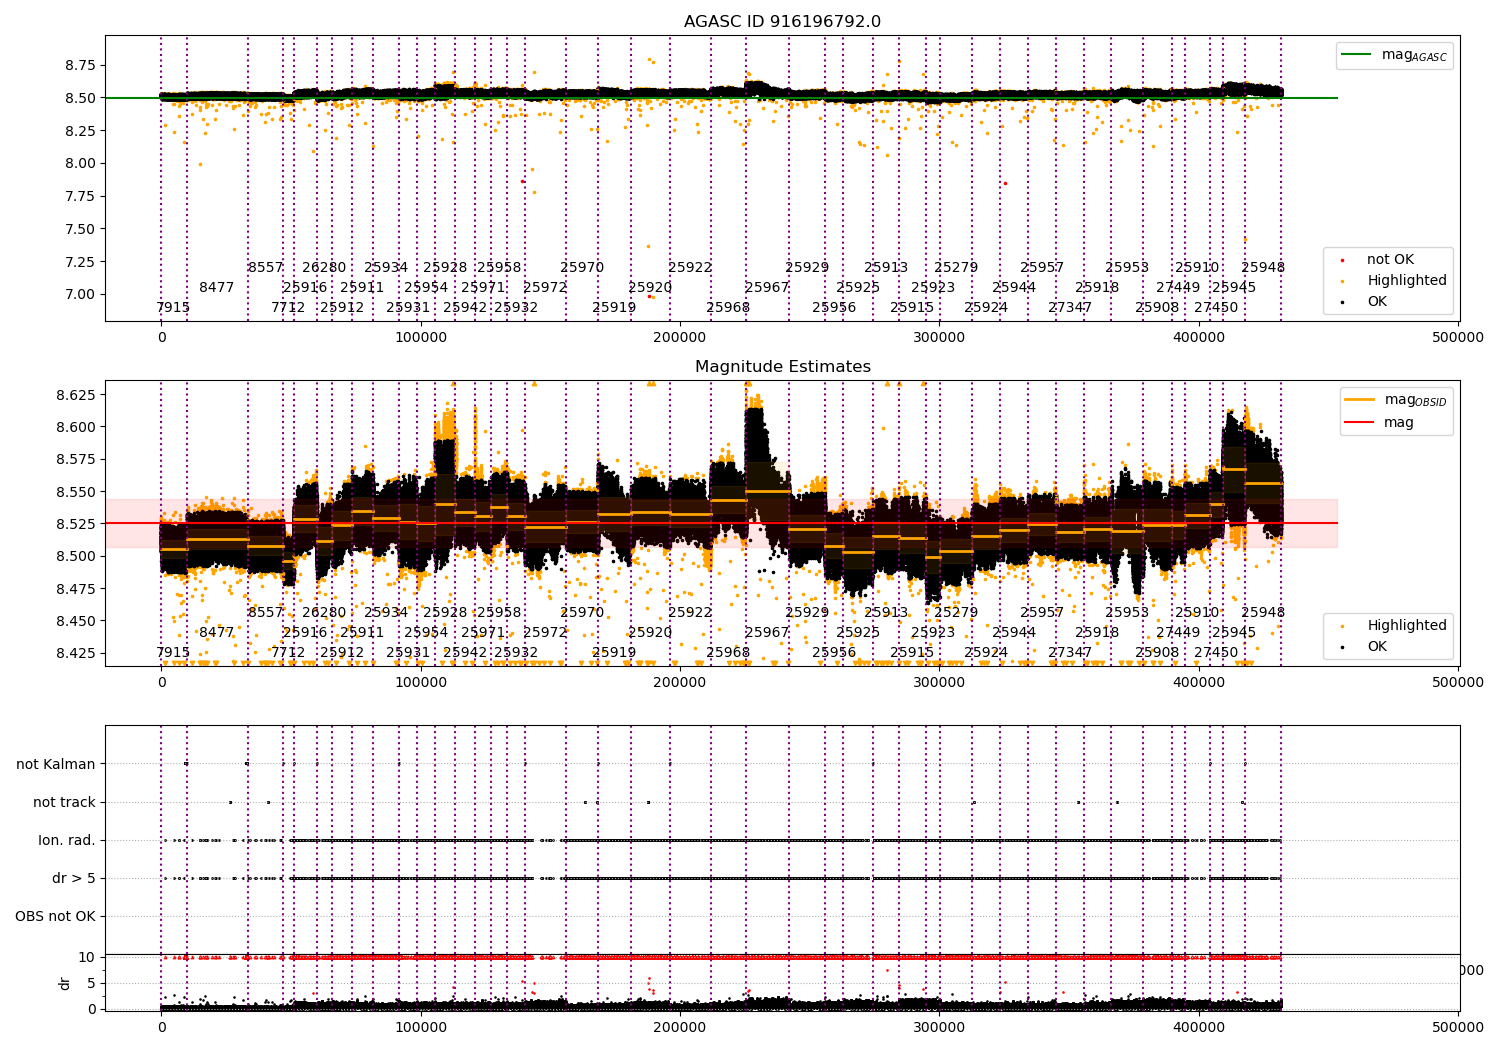The image size is (1500, 1050).
Task: Click 'Highlighted' in the Magnitude Estimates legend
Action: 1407,626
